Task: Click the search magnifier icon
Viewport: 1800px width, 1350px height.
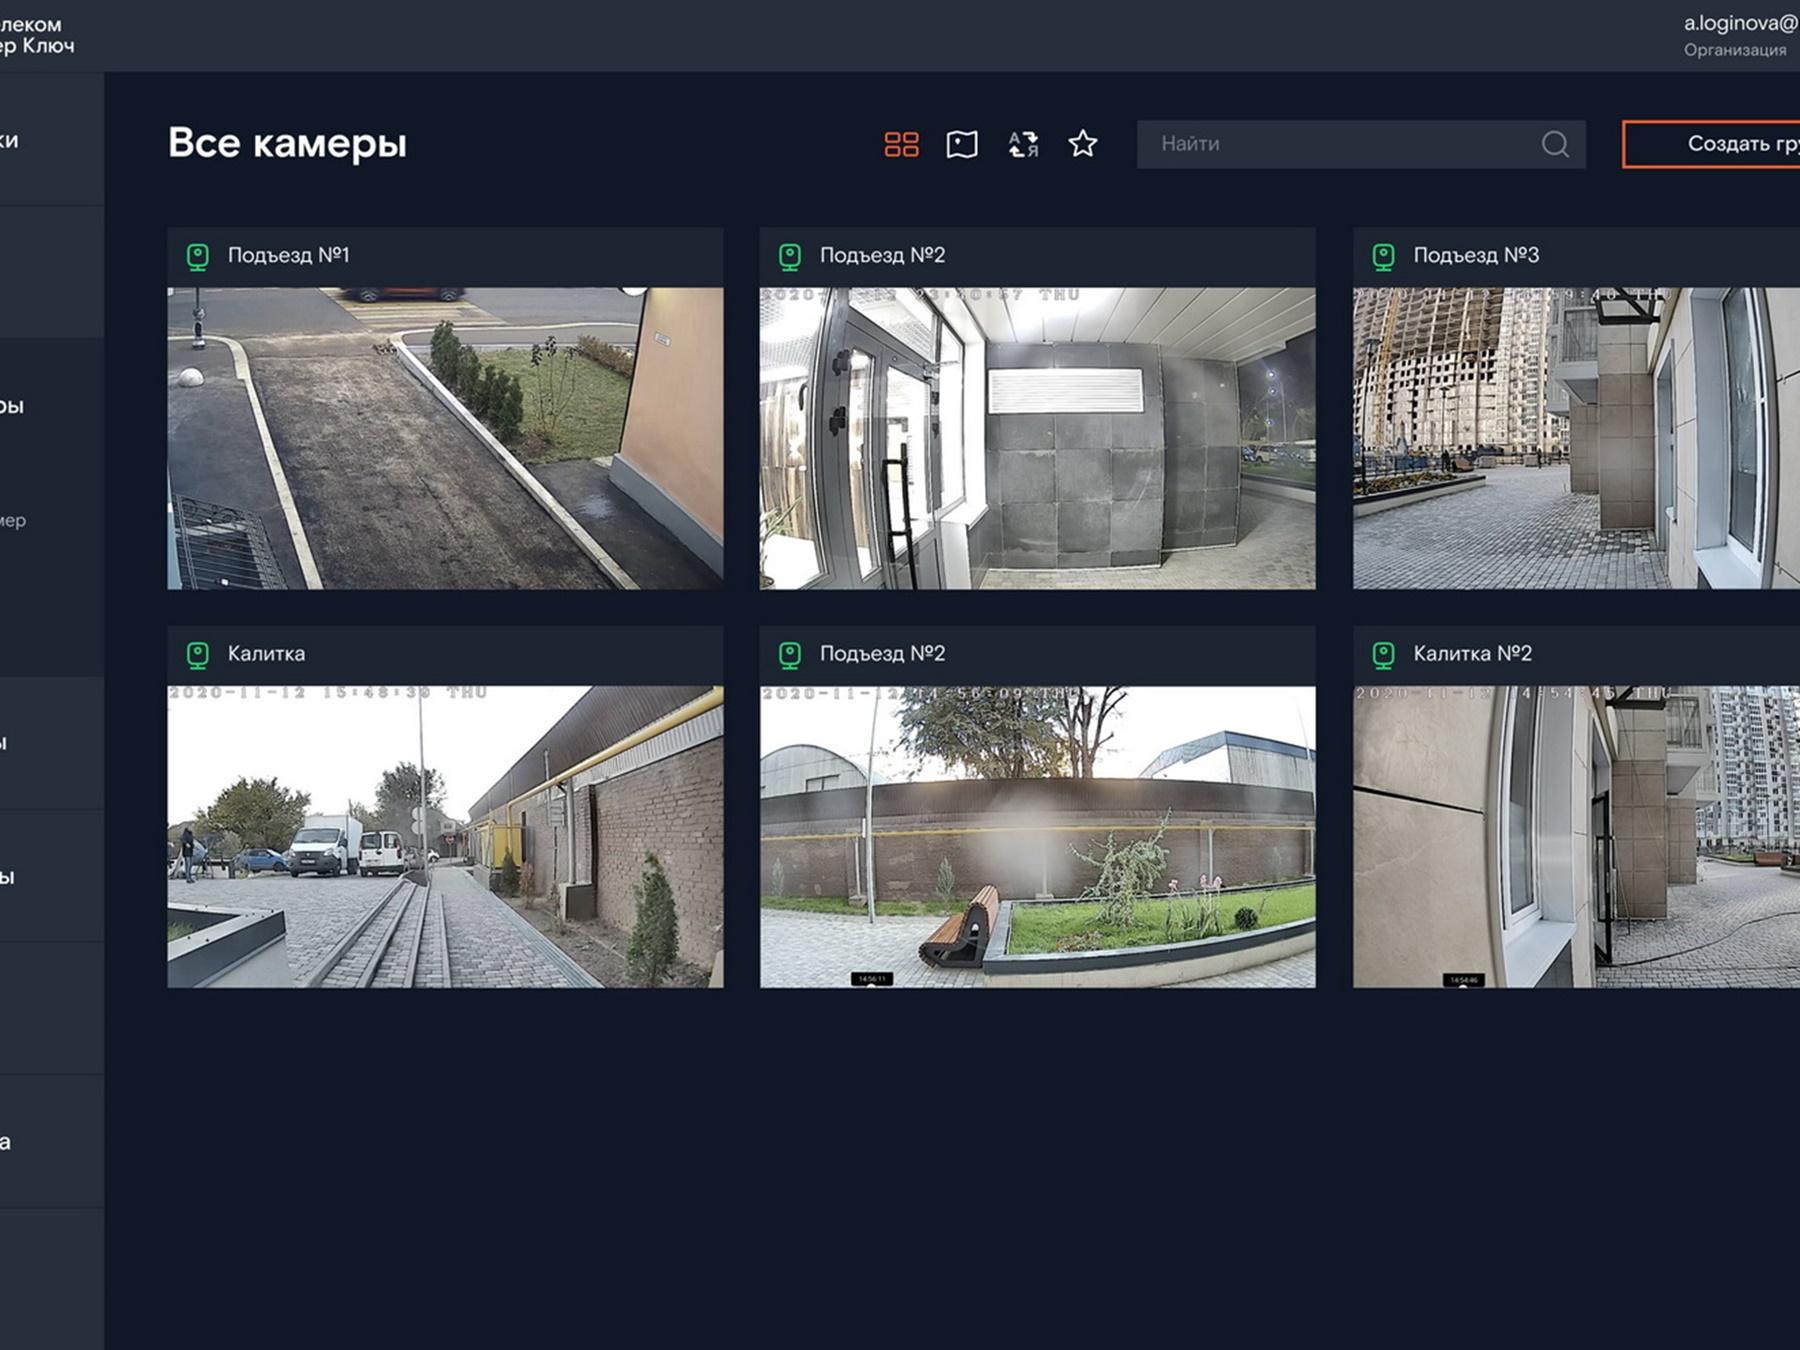Action: pos(1555,144)
